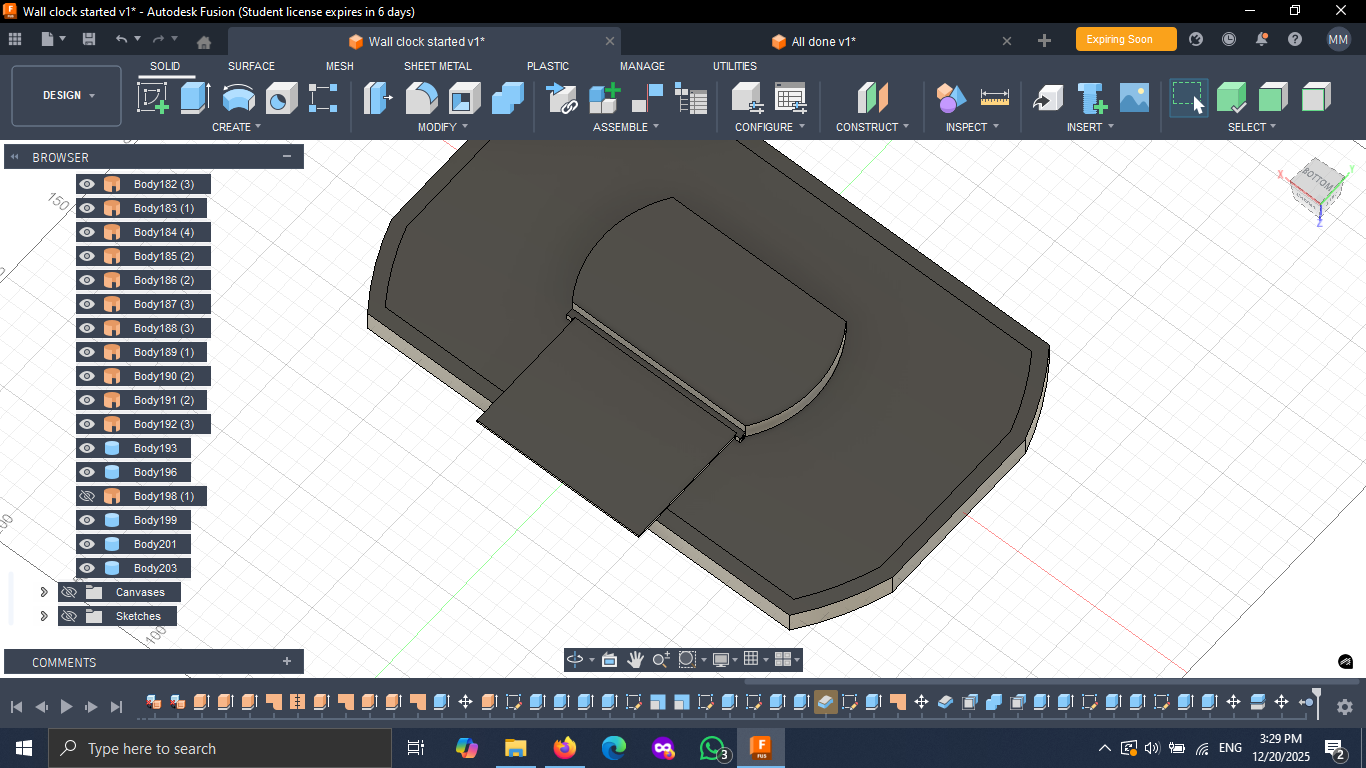Screen dimensions: 1366x768
Task: Select the Revolve tool icon
Action: (238, 98)
